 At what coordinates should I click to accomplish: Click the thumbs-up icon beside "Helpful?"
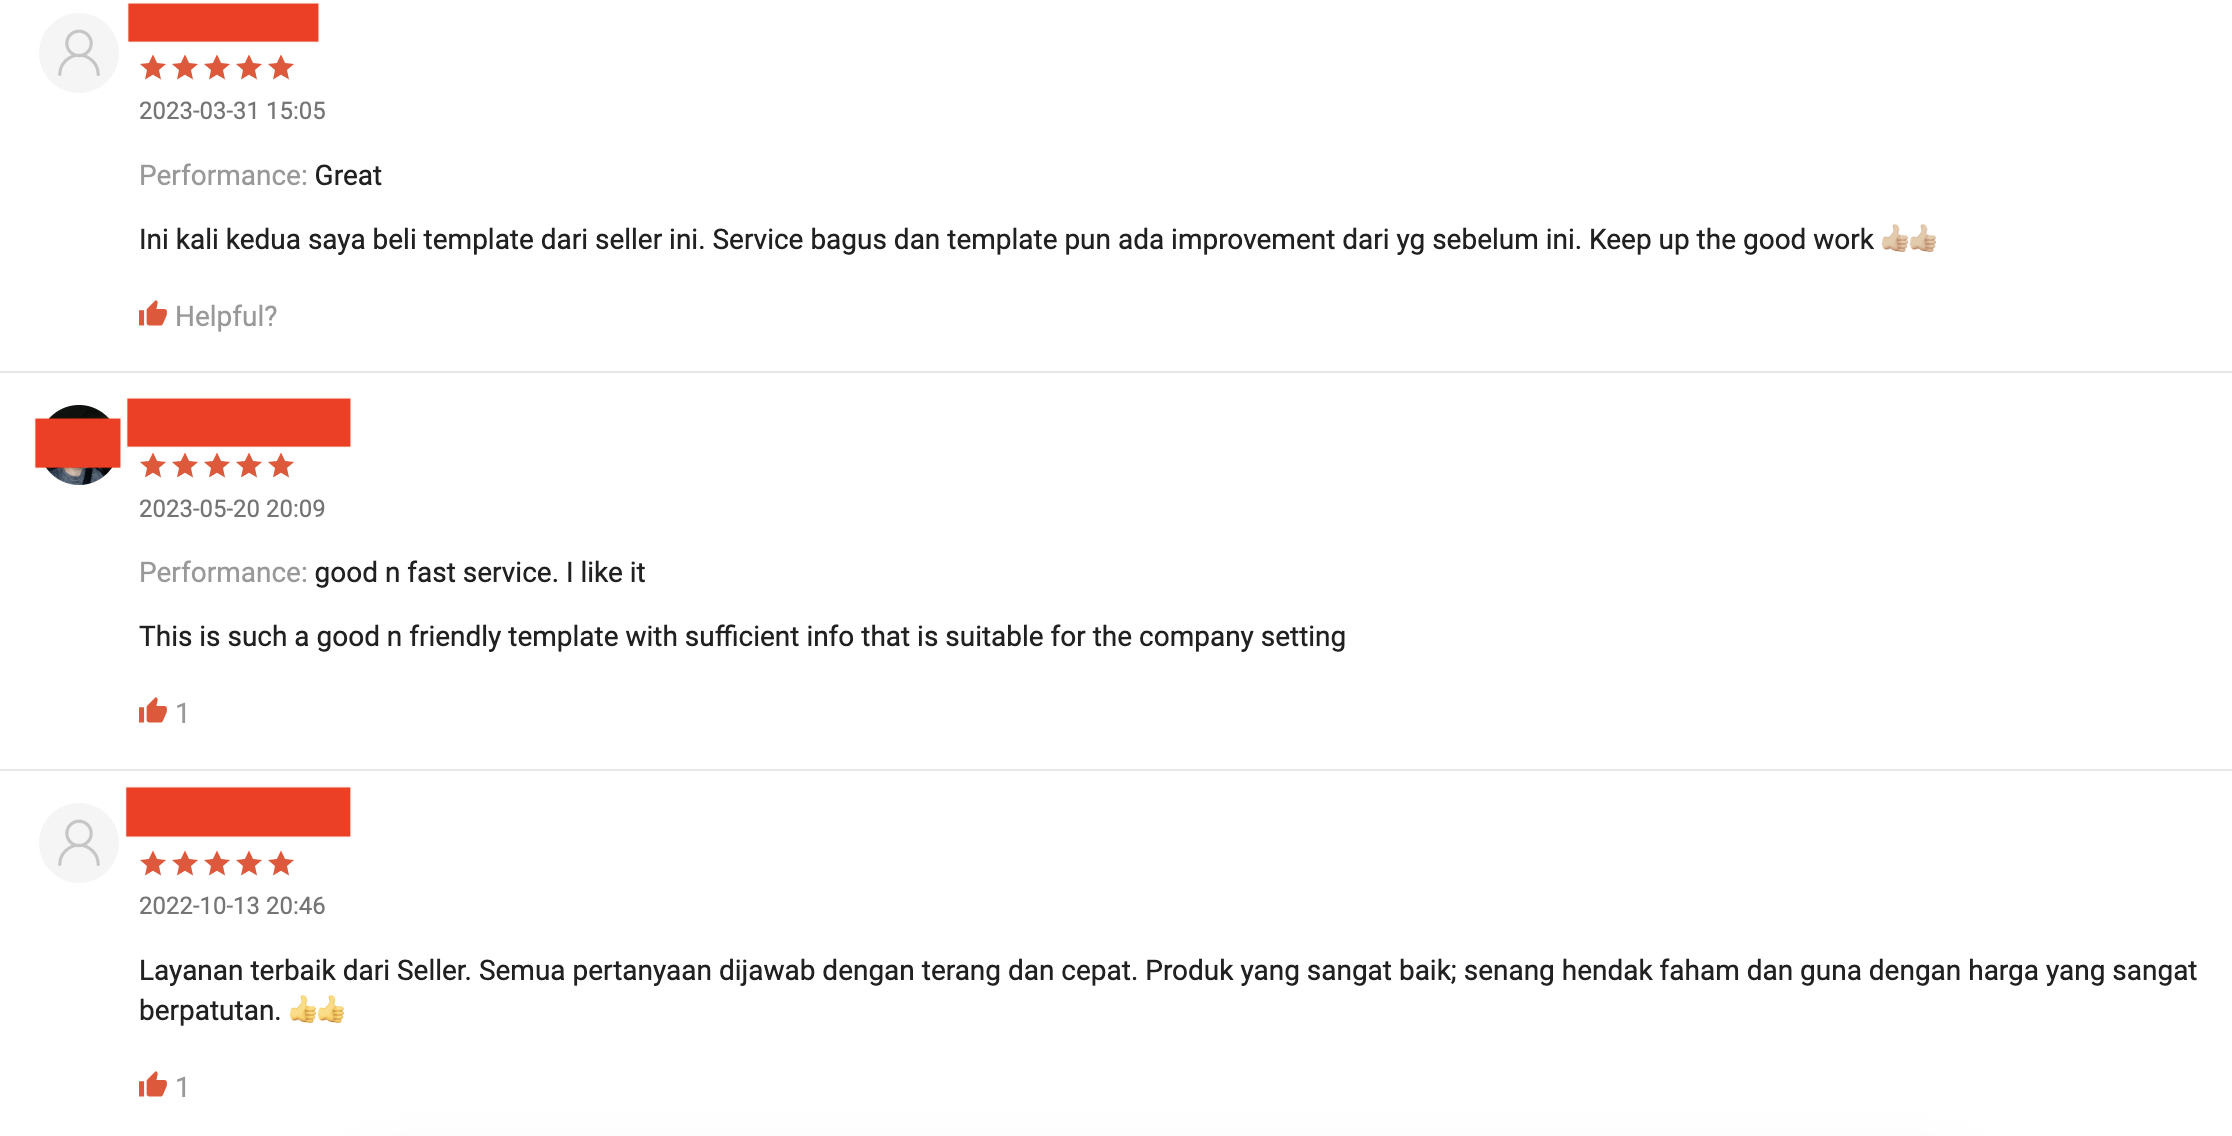[x=153, y=314]
